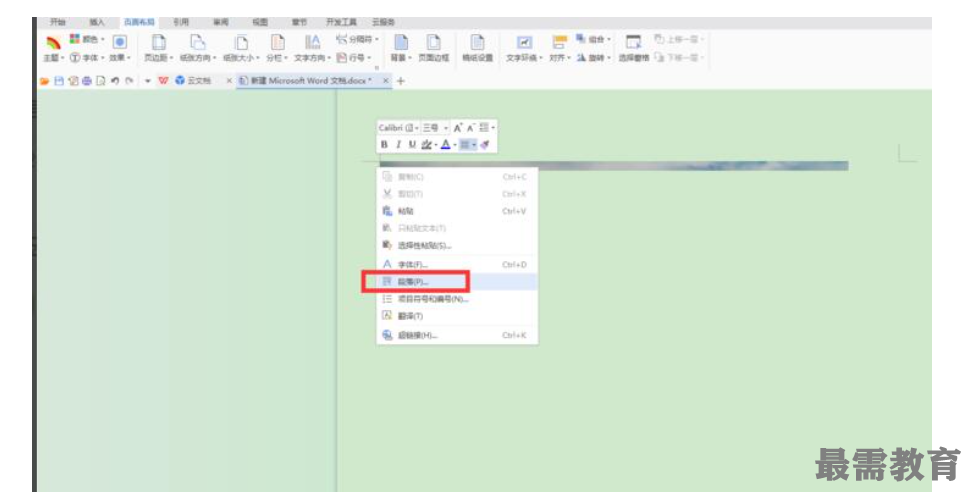Click the 文字环绕 text wrap icon
Viewport: 967px width, 504px height.
coord(524,42)
